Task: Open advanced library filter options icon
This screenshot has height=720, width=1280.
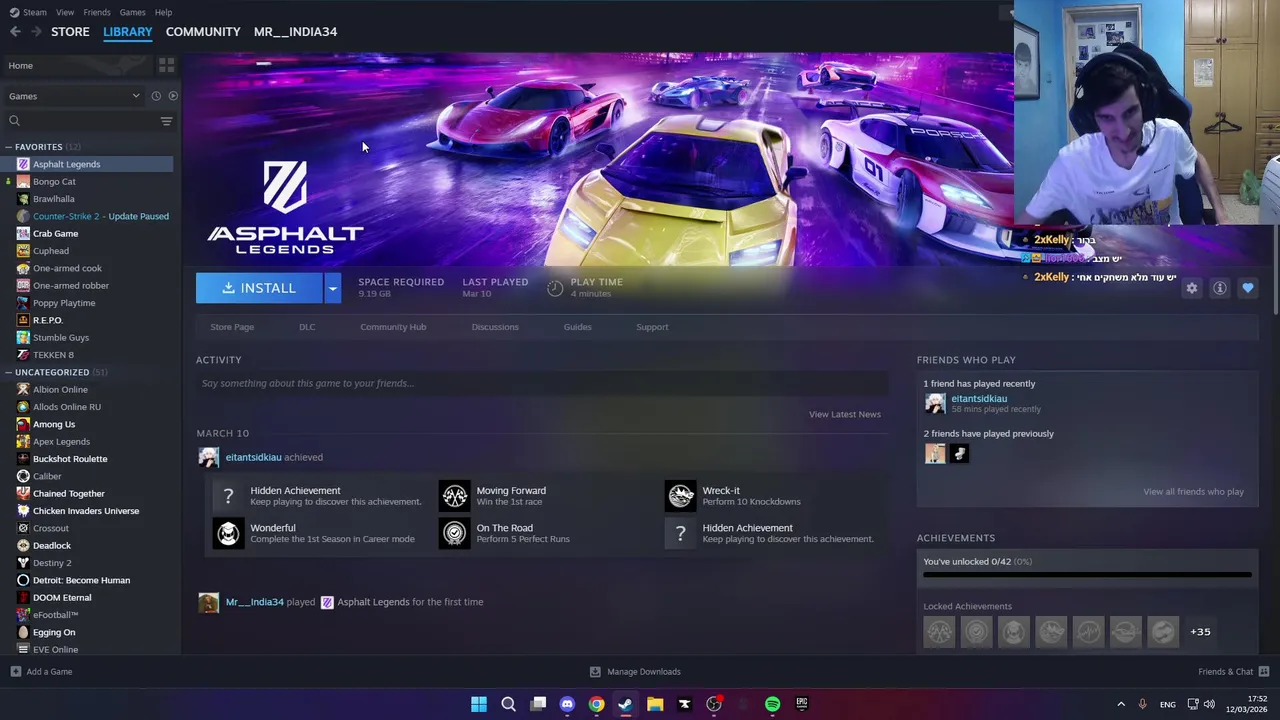Action: pyautogui.click(x=166, y=121)
